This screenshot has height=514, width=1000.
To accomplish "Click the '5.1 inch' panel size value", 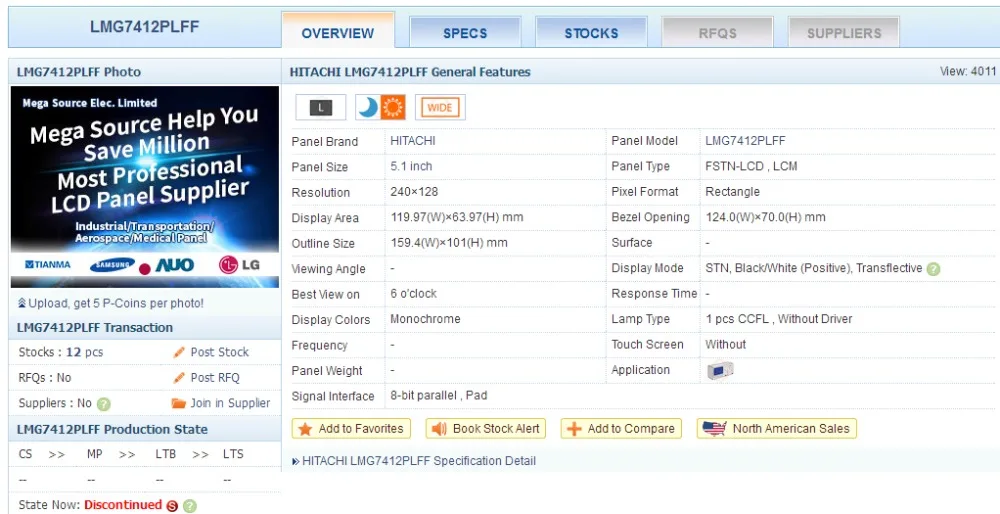I will click(x=411, y=166).
